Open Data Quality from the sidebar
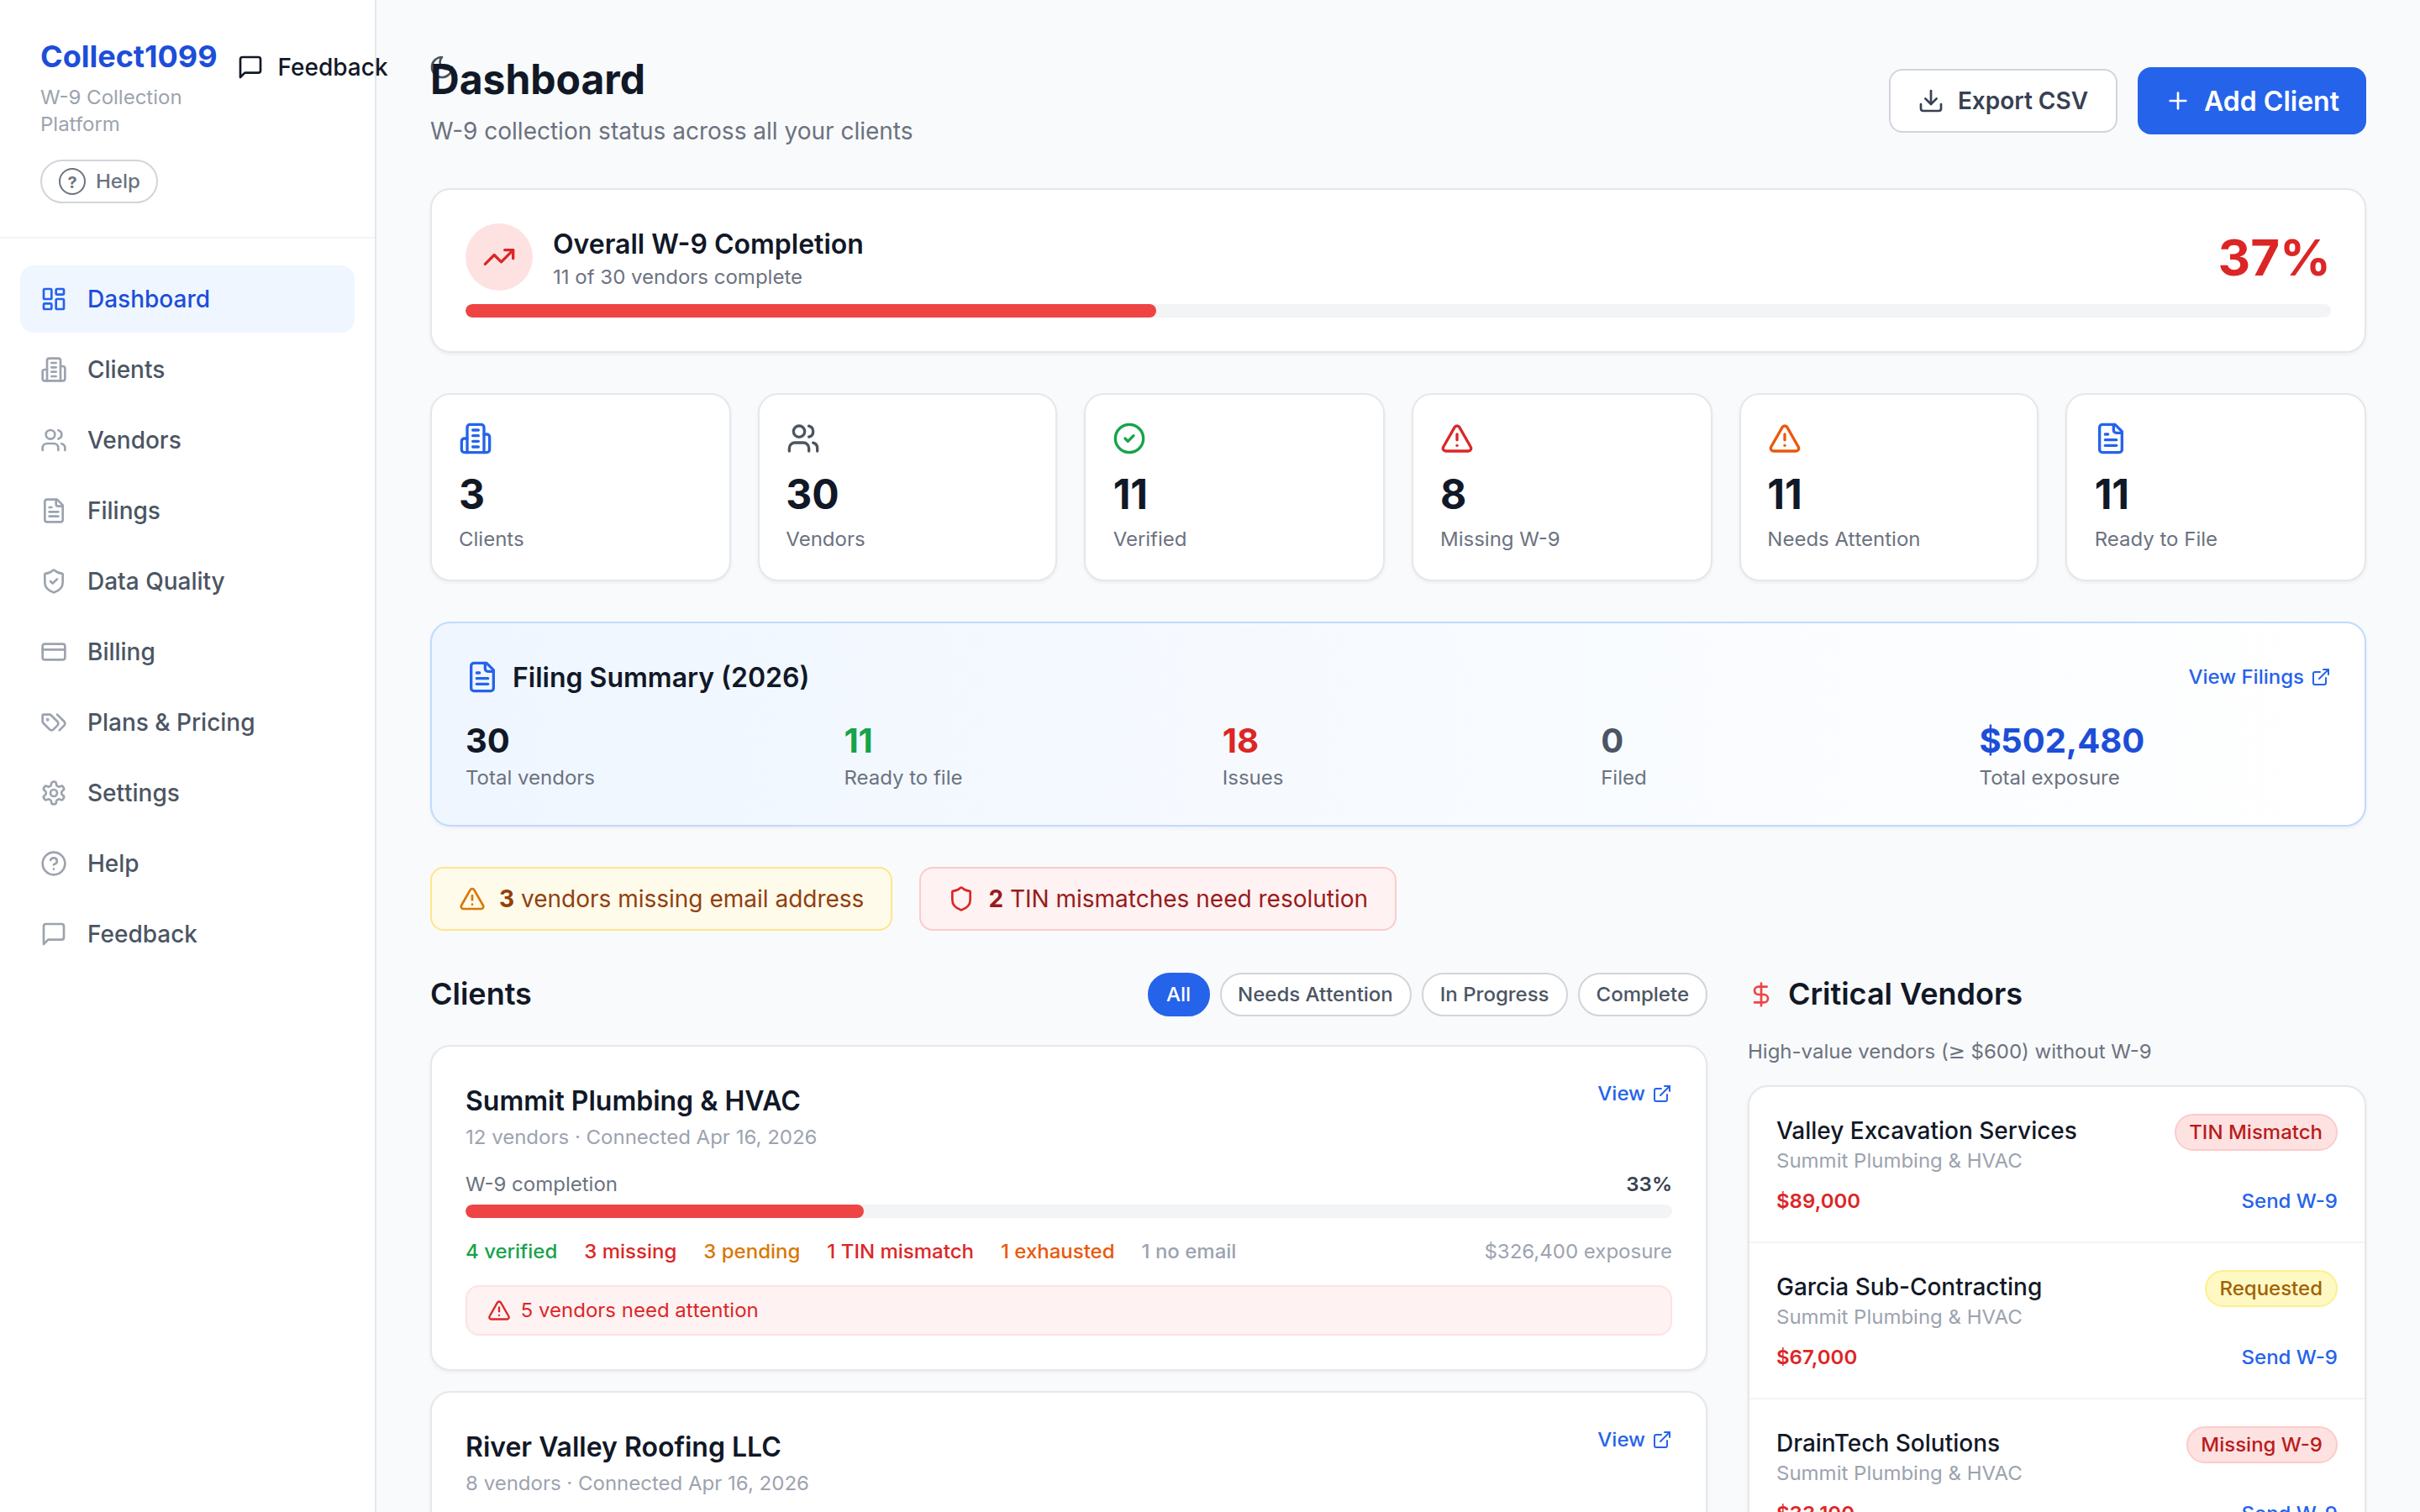 point(187,581)
